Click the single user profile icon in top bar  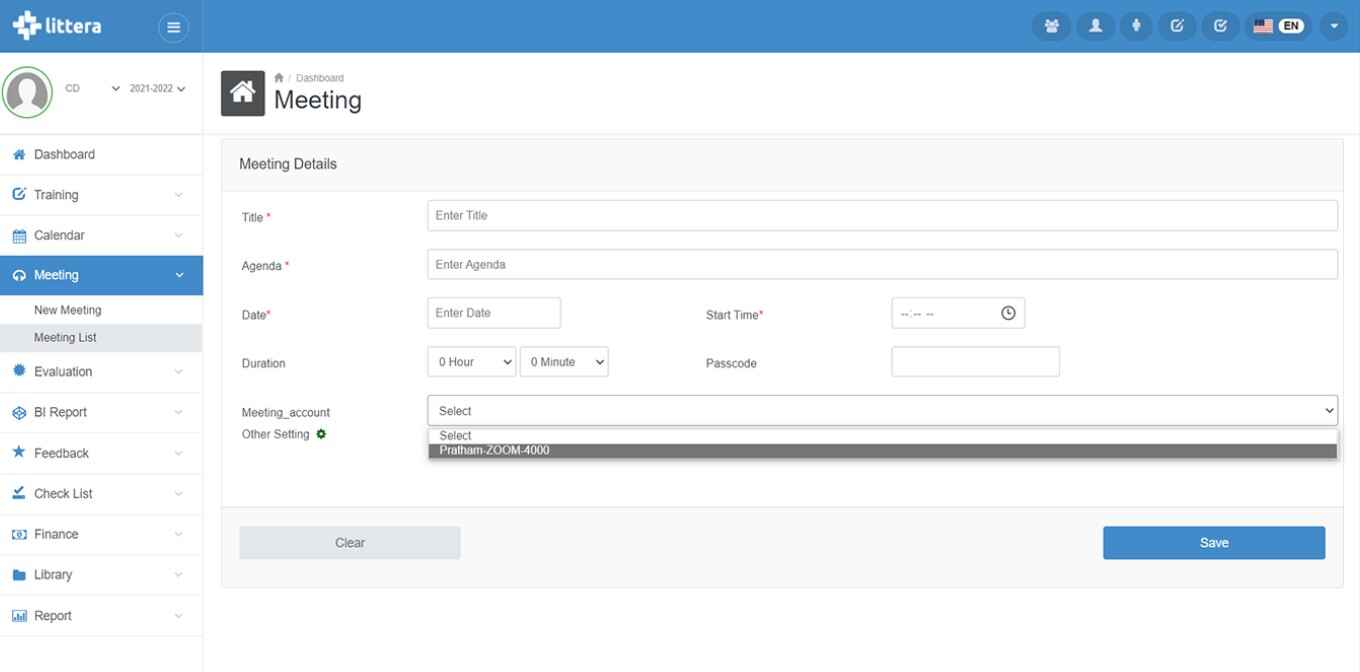click(x=1095, y=27)
